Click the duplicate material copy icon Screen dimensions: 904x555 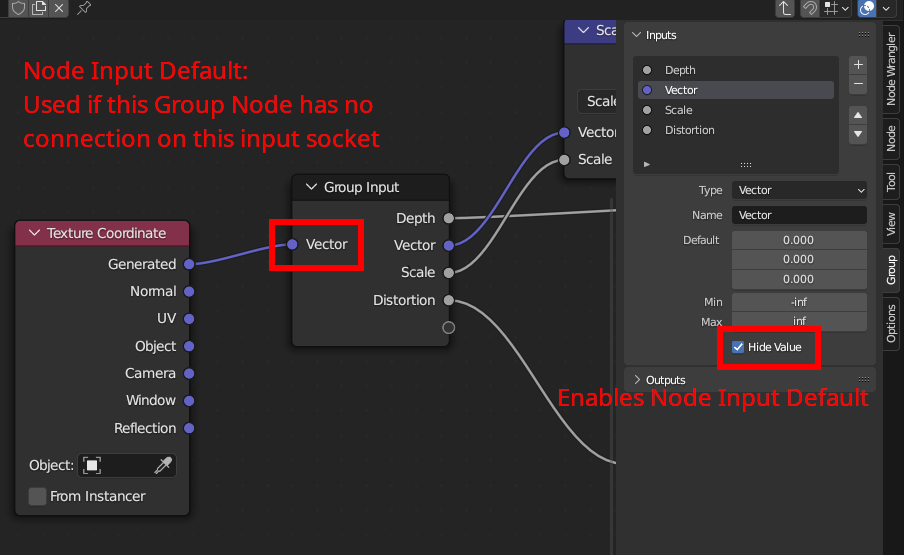click(39, 8)
